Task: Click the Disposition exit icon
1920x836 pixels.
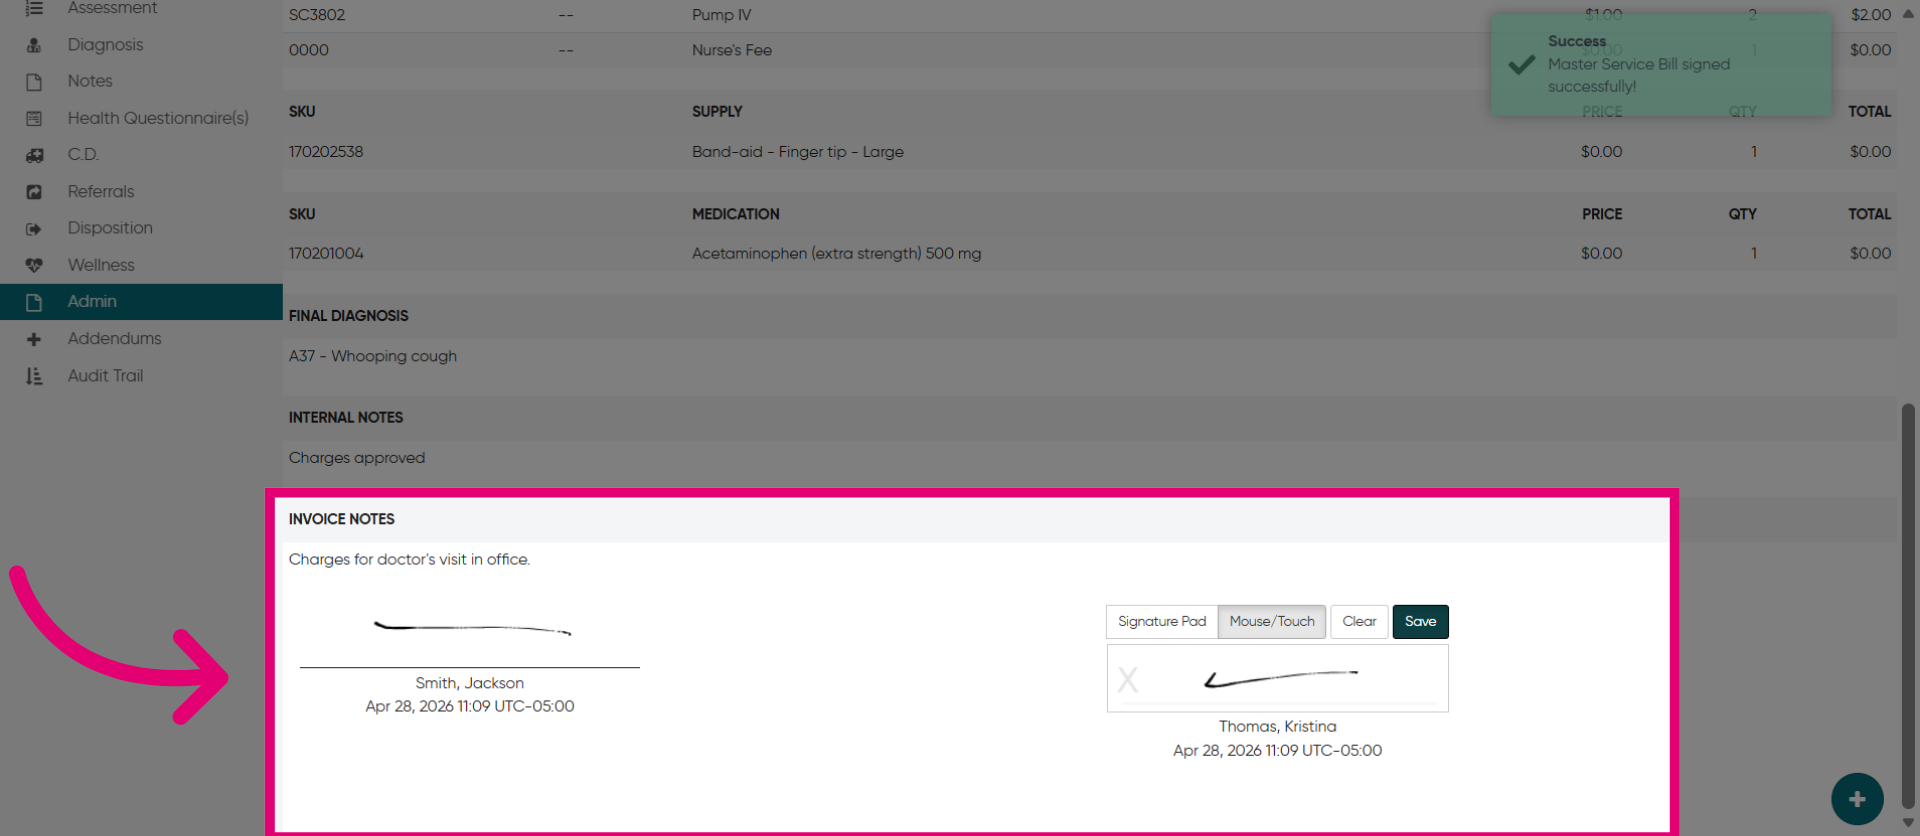Action: (34, 229)
